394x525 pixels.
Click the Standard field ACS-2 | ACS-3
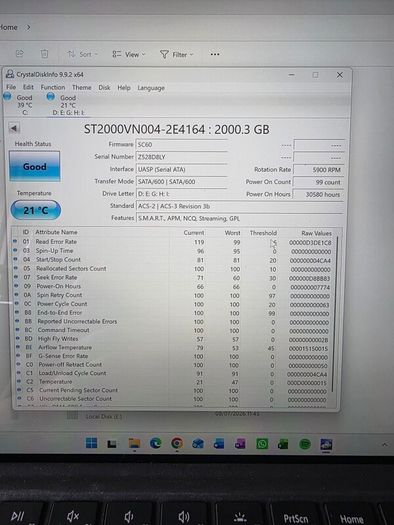240,206
